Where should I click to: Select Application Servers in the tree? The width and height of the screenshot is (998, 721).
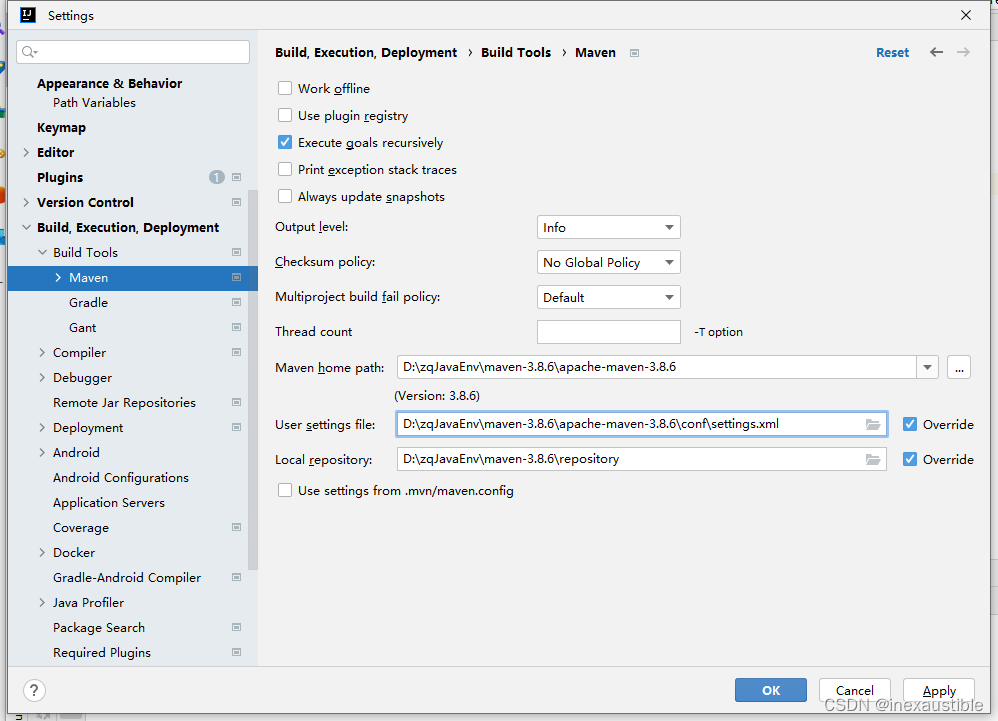tap(109, 503)
